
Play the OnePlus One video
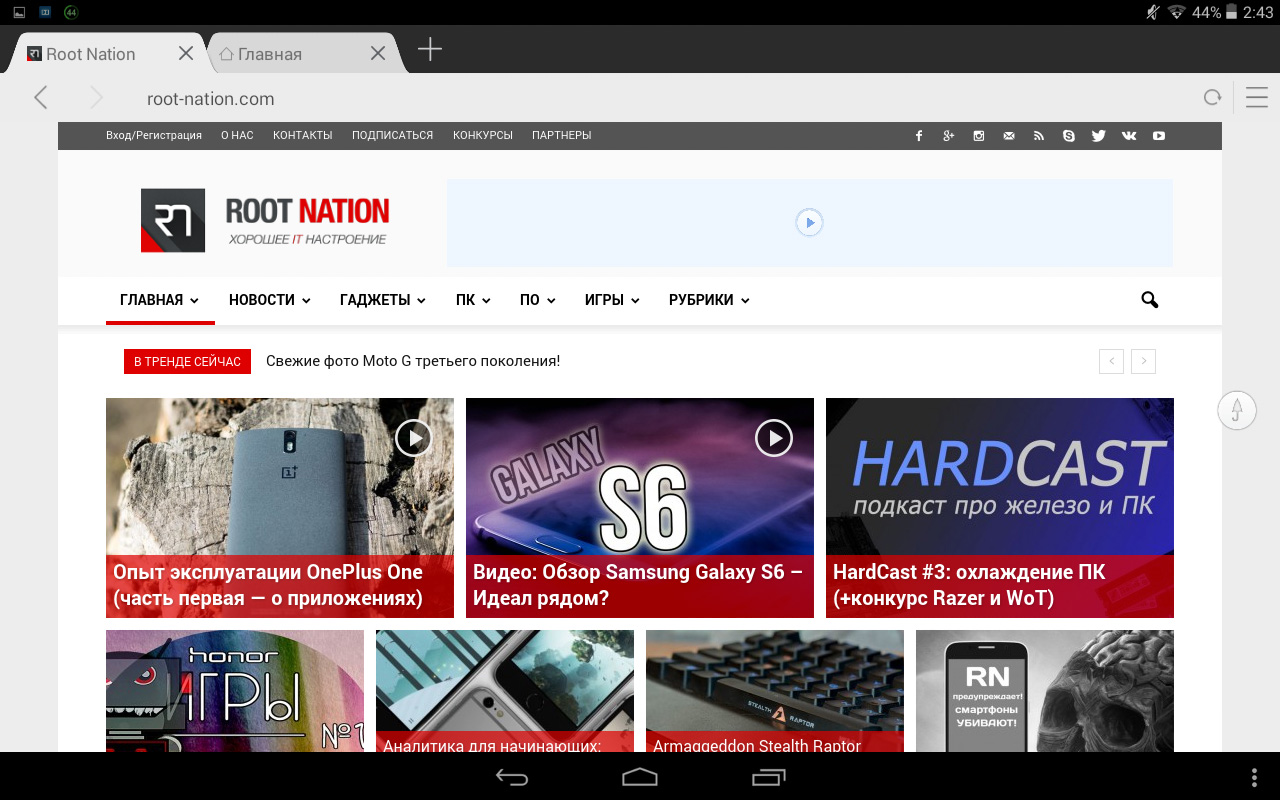[x=413, y=437]
